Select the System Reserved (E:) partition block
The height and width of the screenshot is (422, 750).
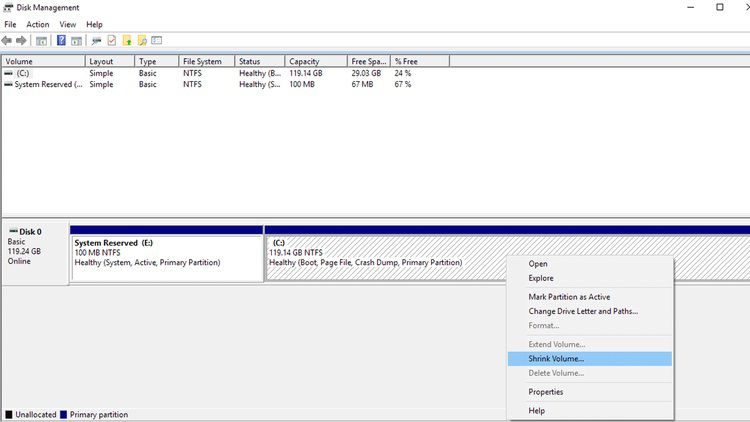coord(166,258)
